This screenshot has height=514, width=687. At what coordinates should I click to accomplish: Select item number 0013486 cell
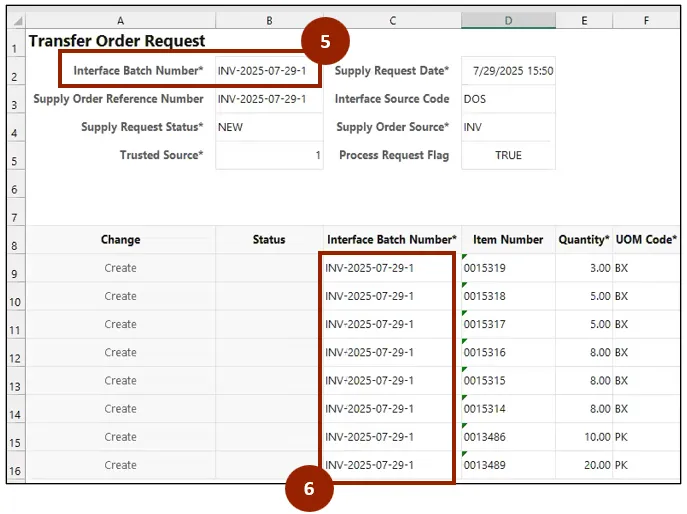pos(508,437)
